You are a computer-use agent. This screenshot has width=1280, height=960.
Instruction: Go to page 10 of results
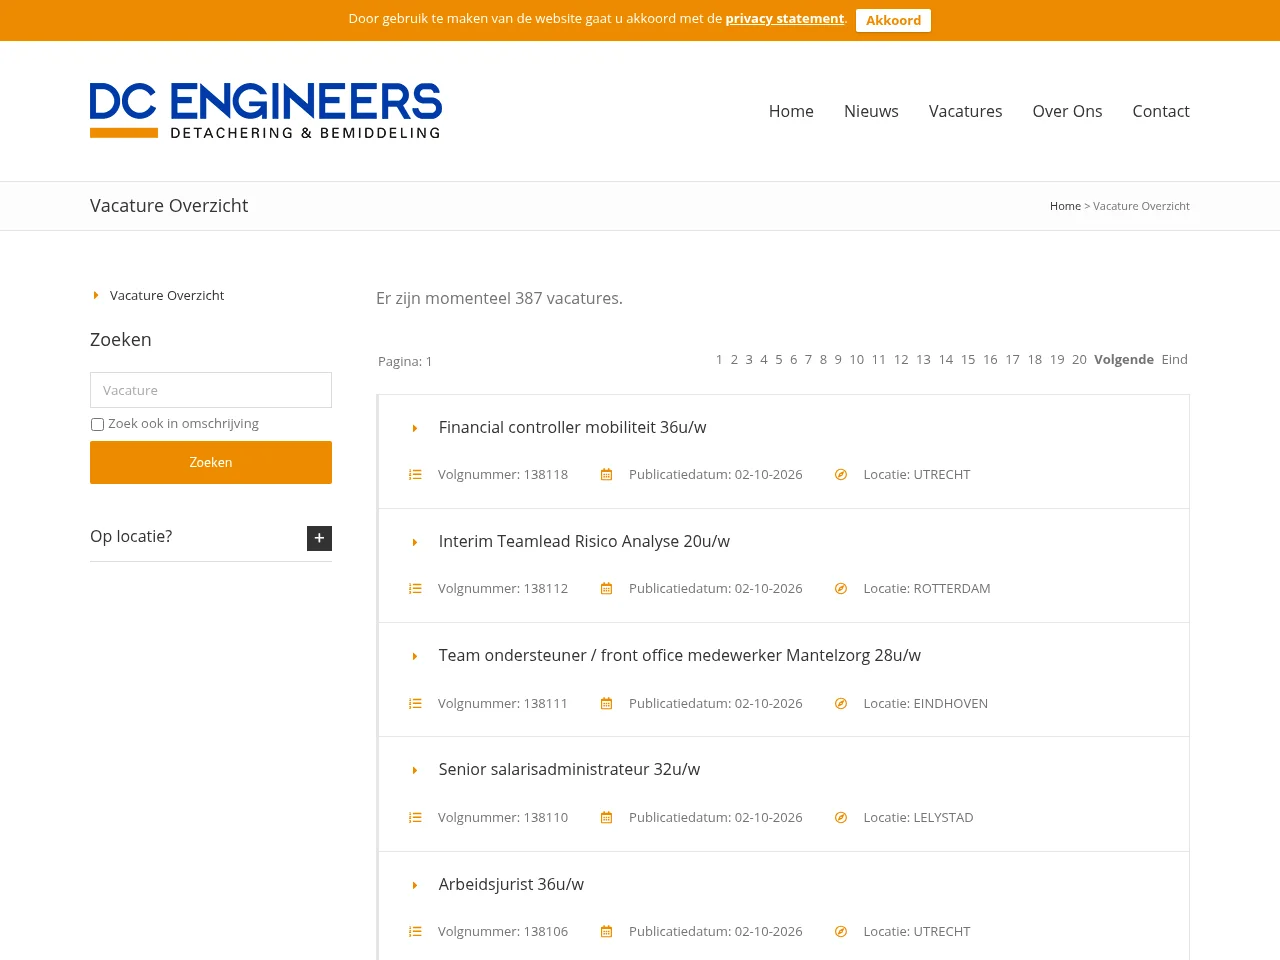click(x=857, y=359)
